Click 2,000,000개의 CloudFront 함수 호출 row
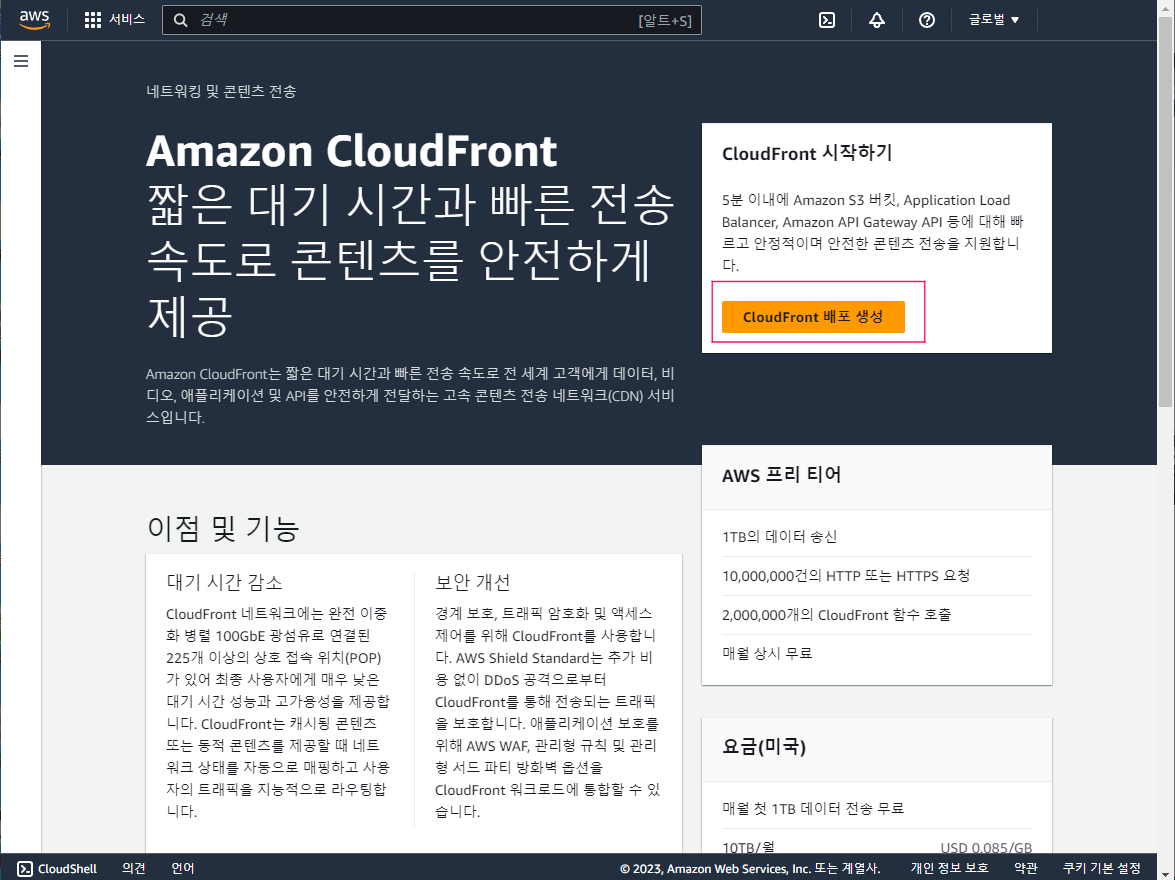 tap(876, 615)
